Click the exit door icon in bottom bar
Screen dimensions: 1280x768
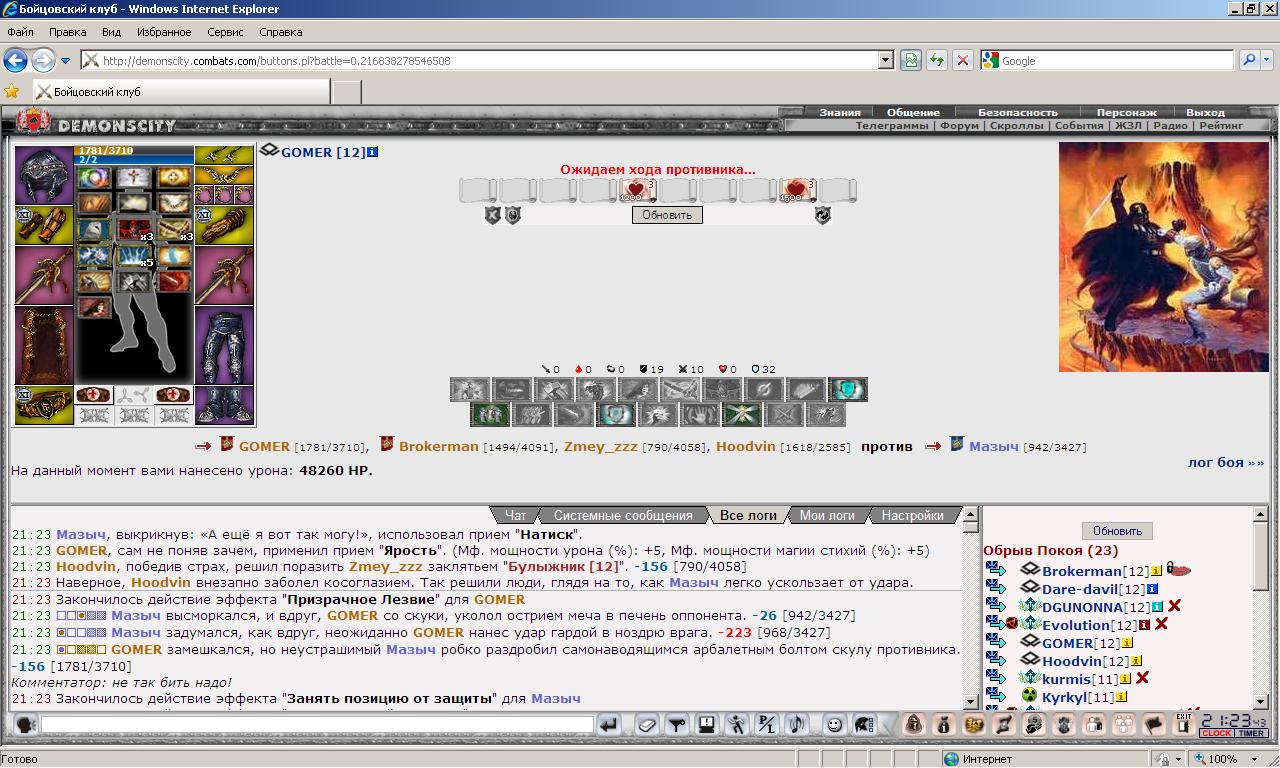(x=1183, y=724)
